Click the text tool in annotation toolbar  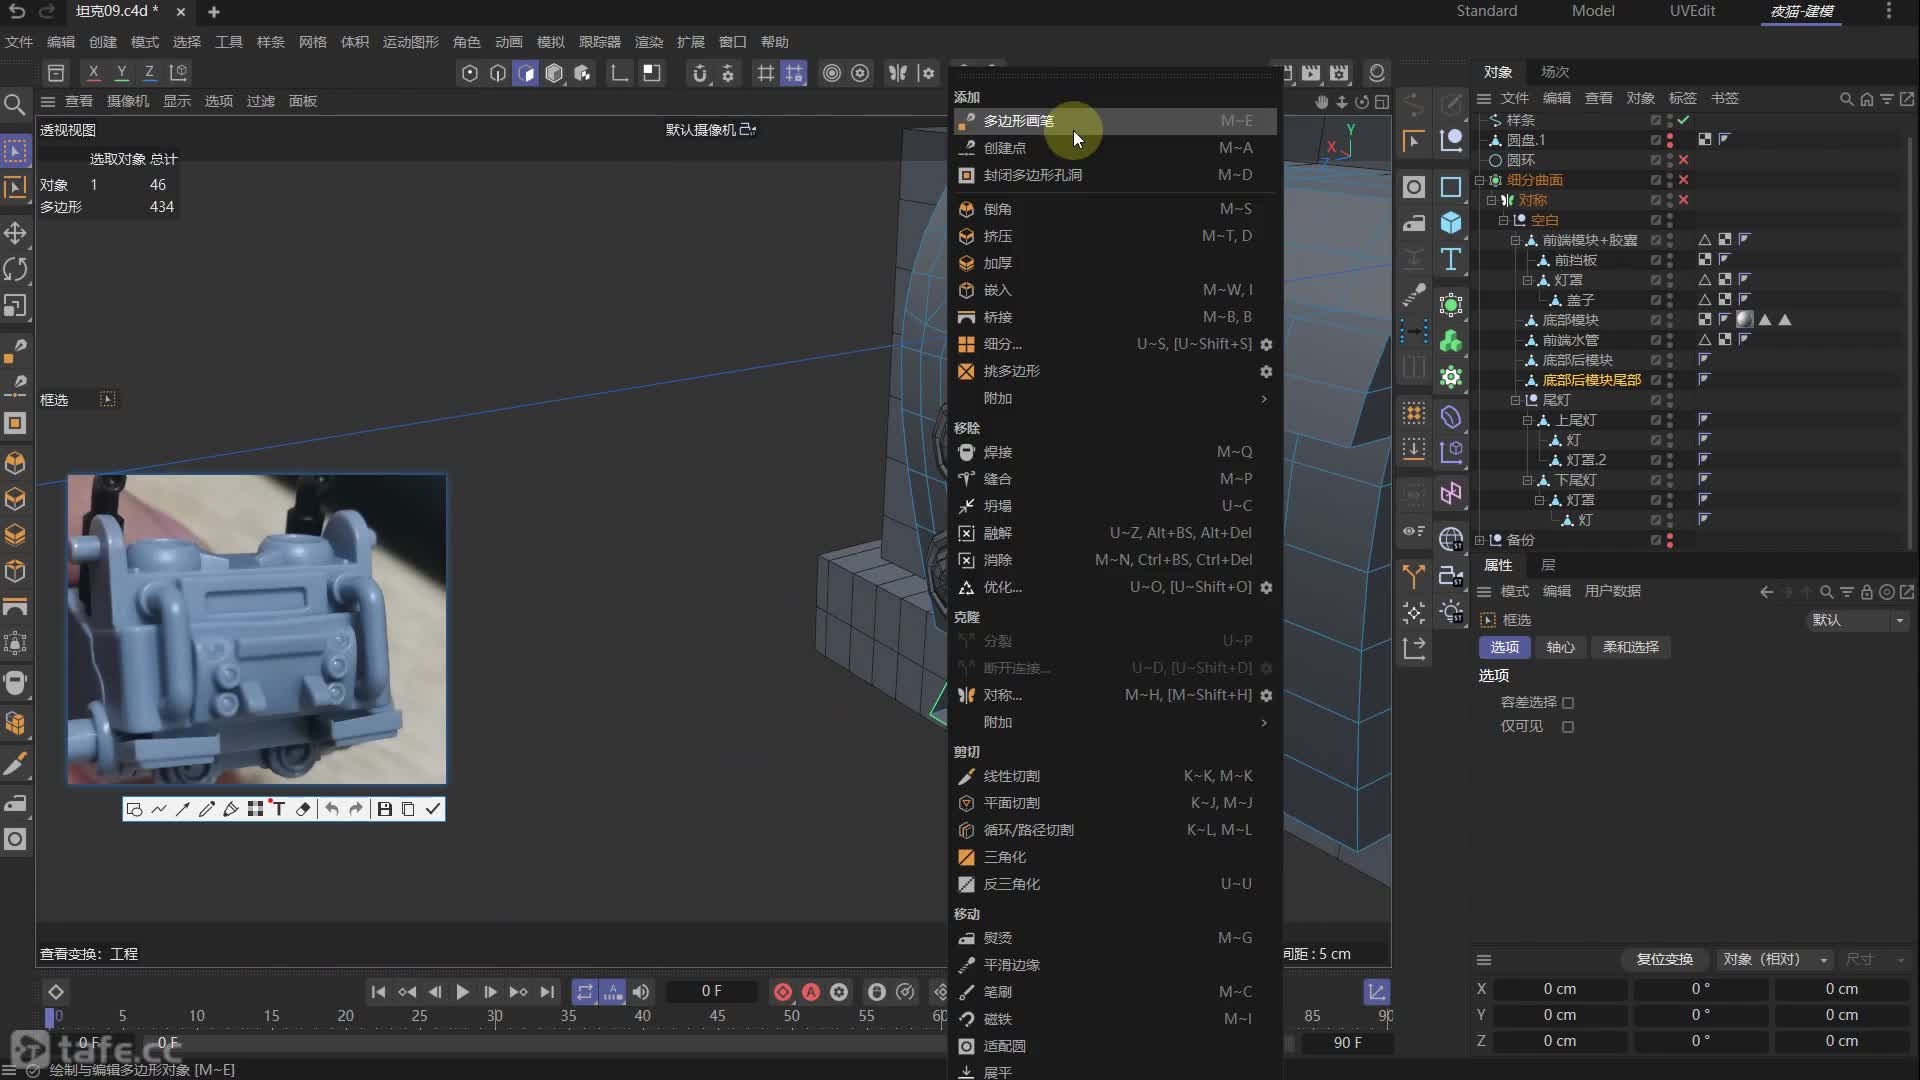(279, 809)
